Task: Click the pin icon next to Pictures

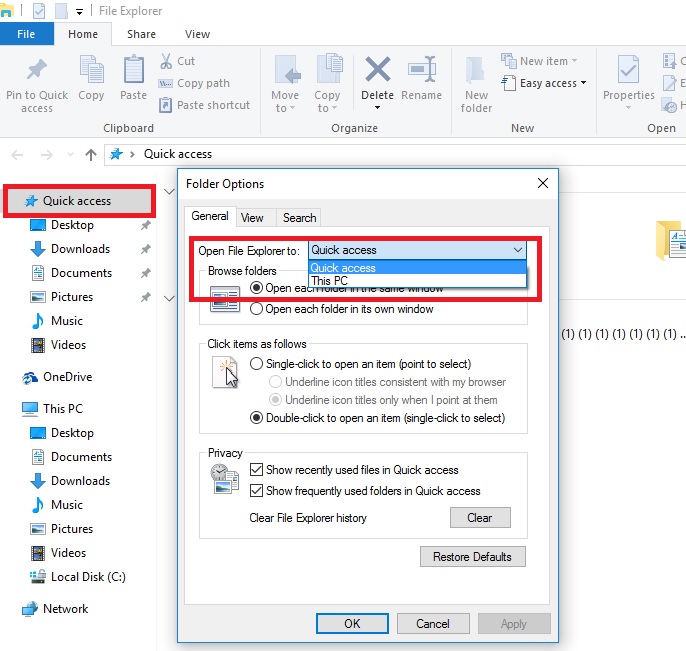Action: click(x=145, y=297)
